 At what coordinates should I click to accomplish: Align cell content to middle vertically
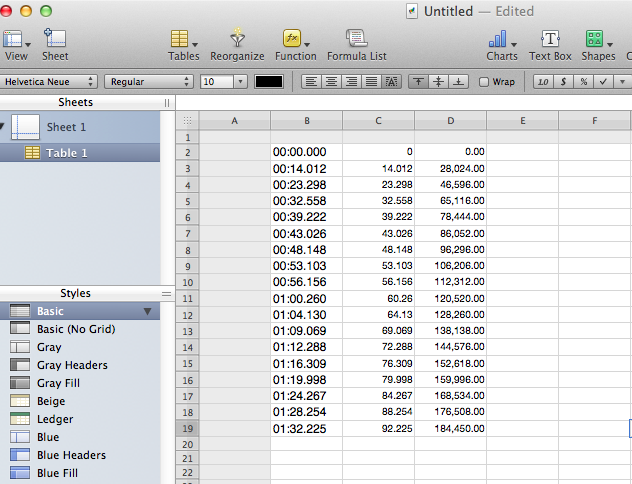pos(439,82)
